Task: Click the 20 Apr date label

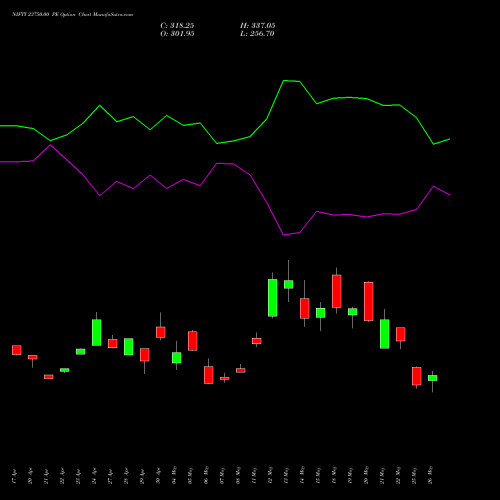Action: 30,476
